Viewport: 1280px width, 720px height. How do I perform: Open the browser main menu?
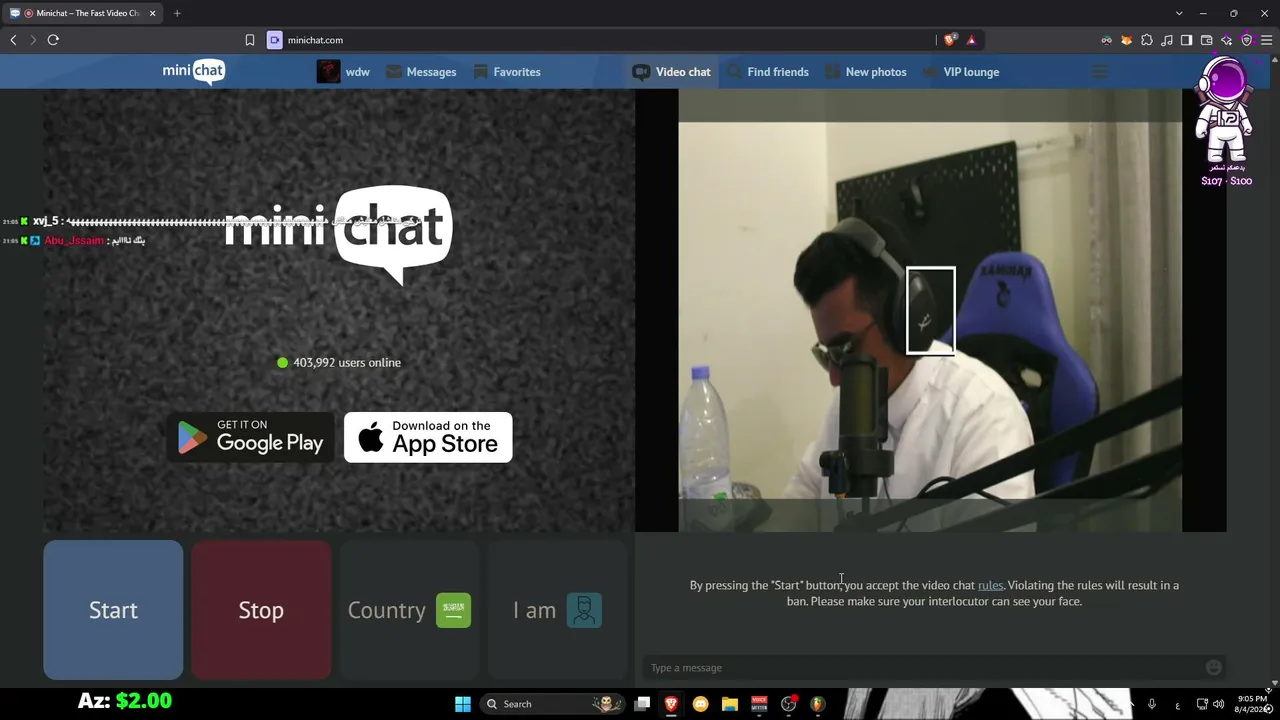point(1266,40)
